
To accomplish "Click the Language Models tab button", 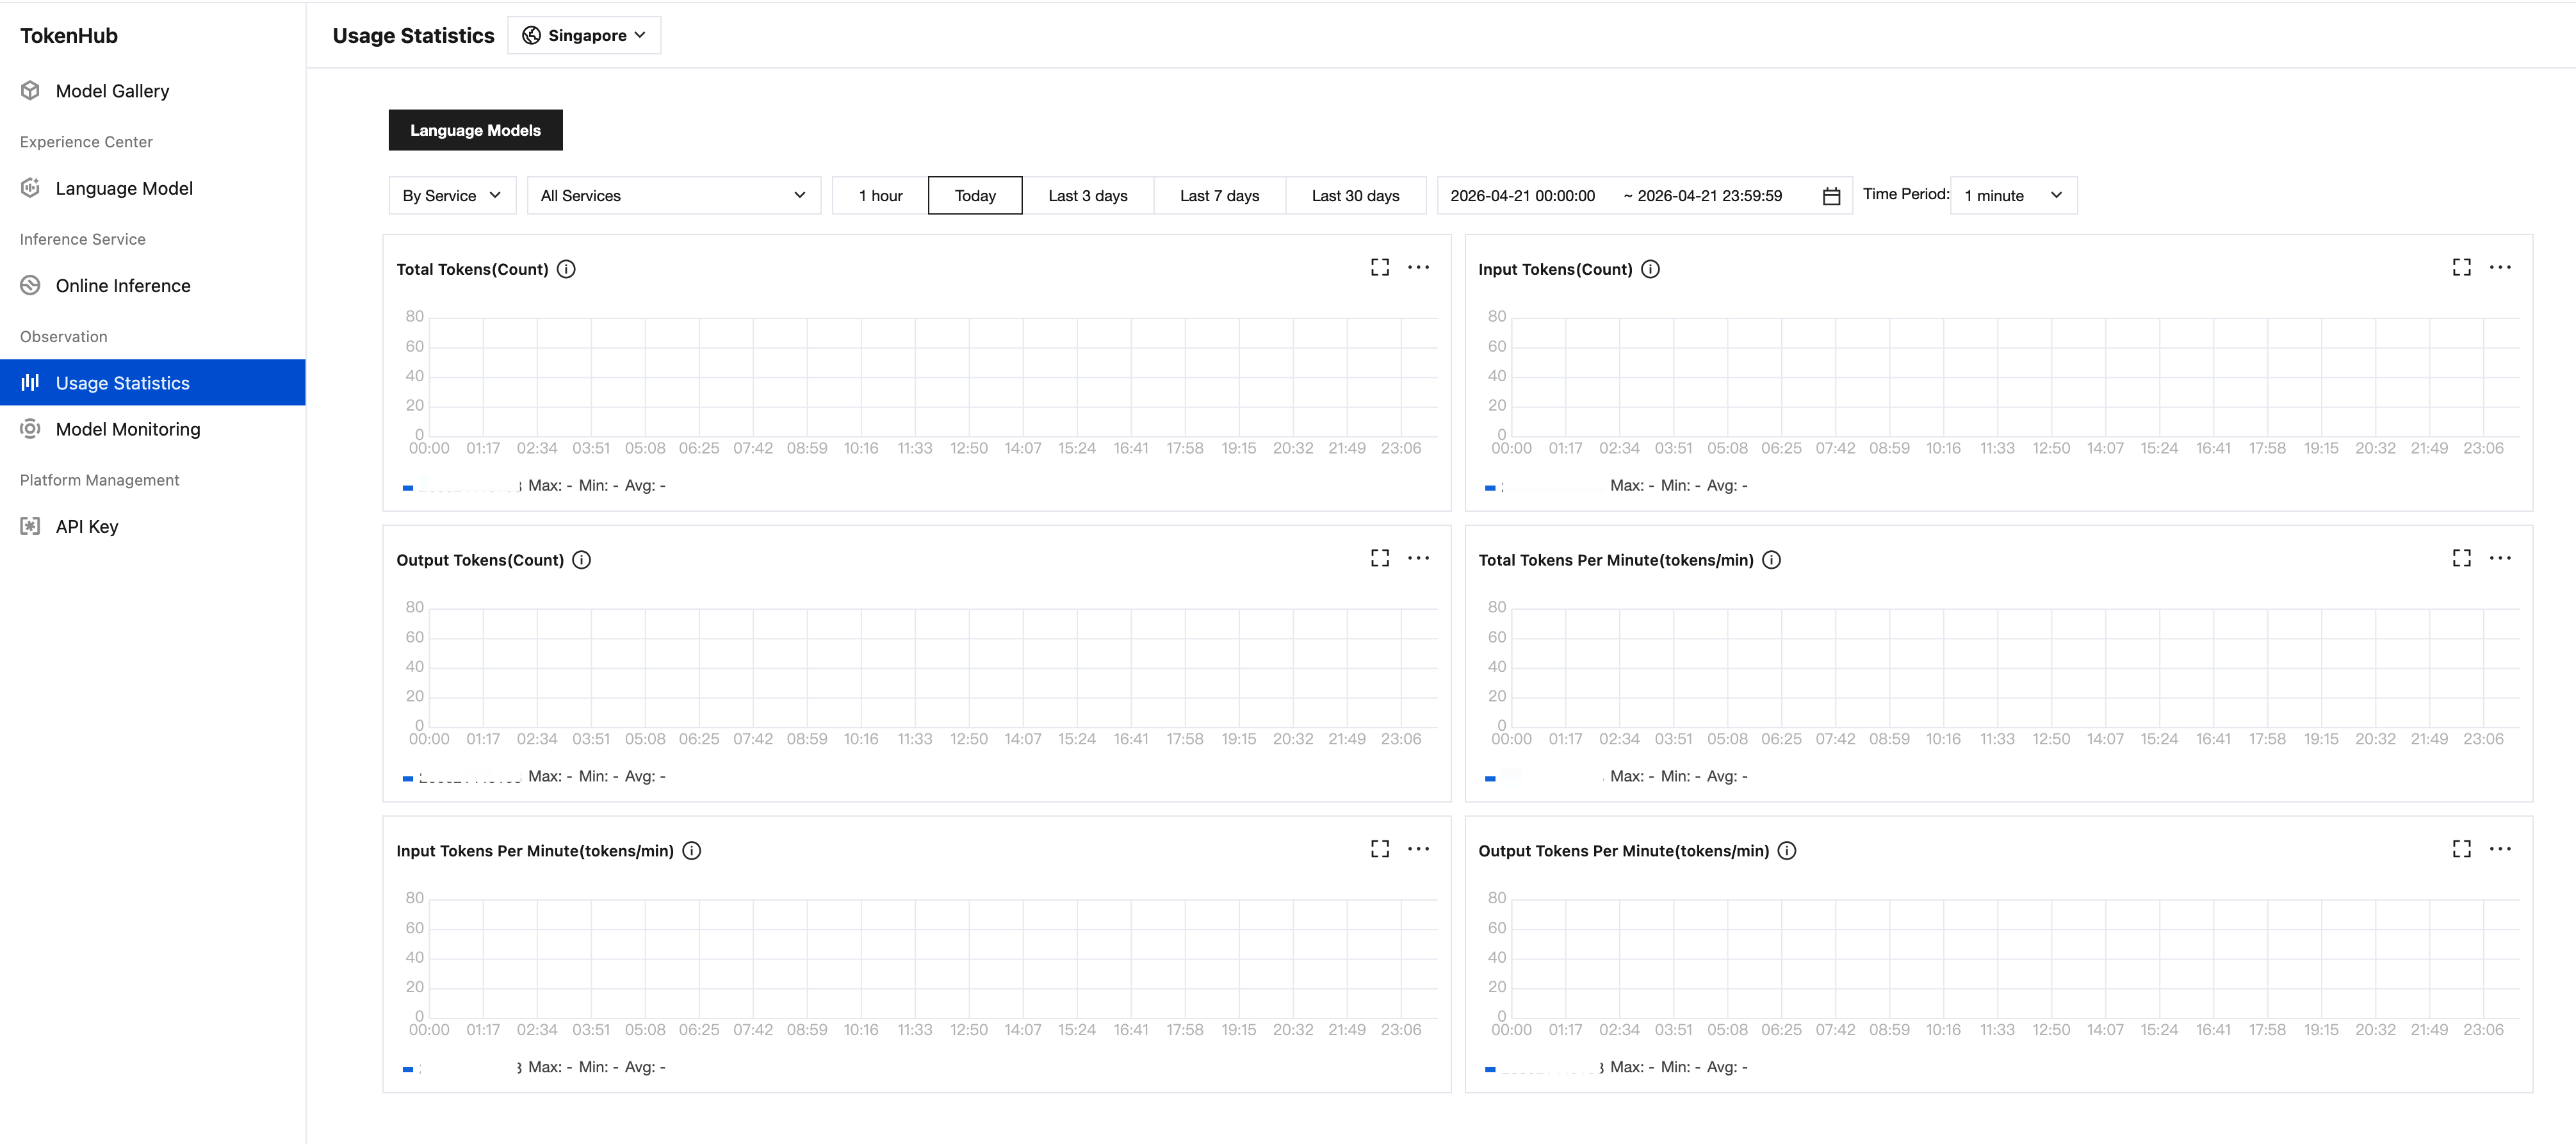I will (475, 130).
